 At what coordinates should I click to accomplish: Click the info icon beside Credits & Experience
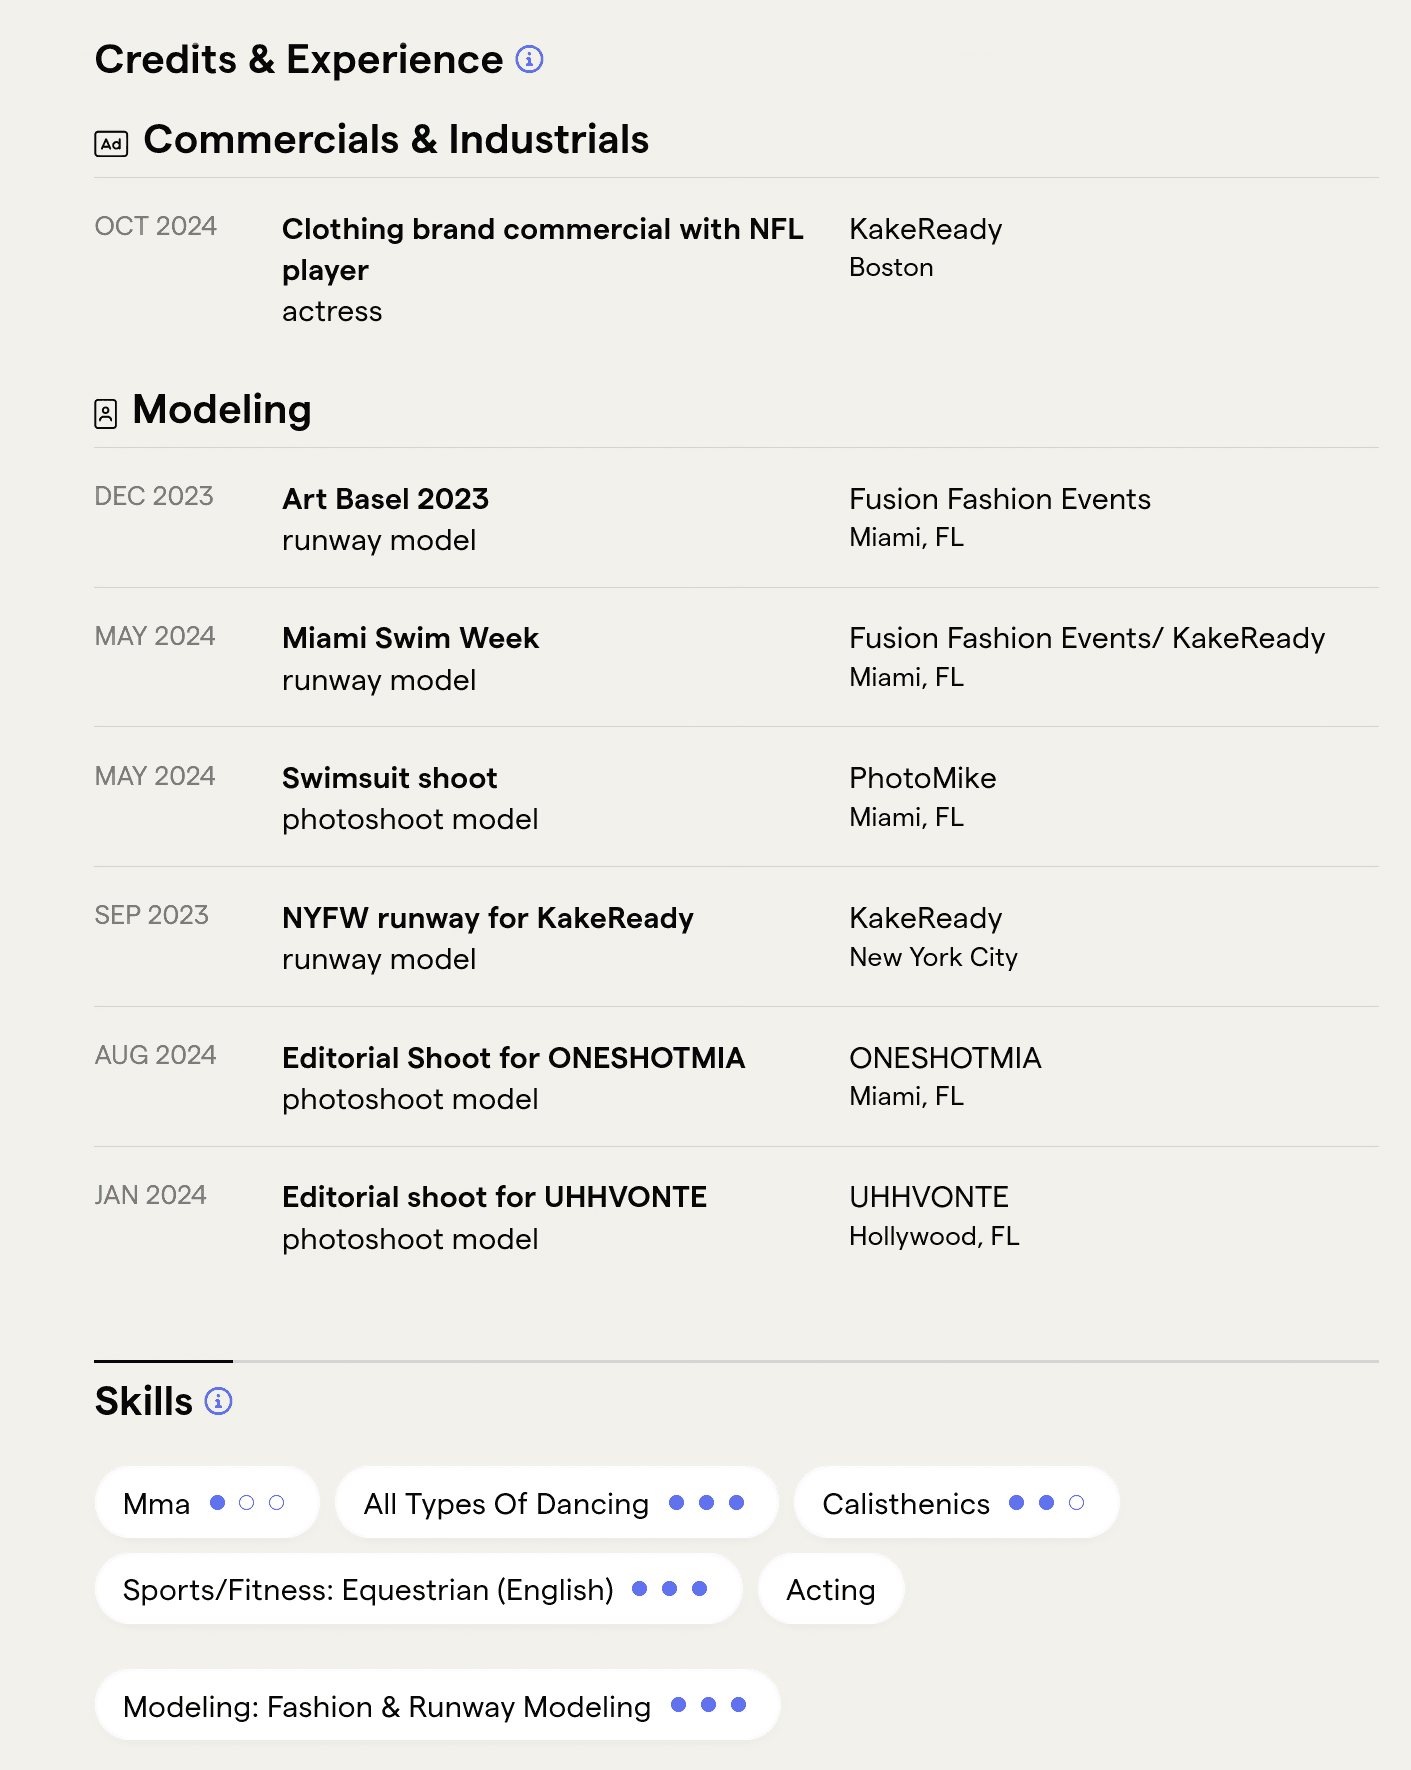(529, 60)
